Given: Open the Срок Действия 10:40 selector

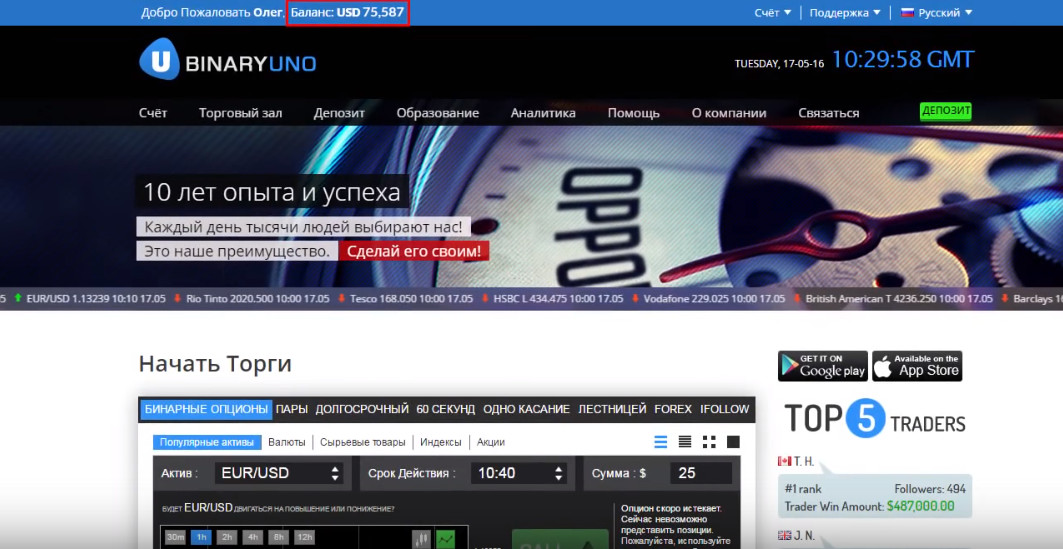Looking at the screenshot, I should tap(519, 473).
